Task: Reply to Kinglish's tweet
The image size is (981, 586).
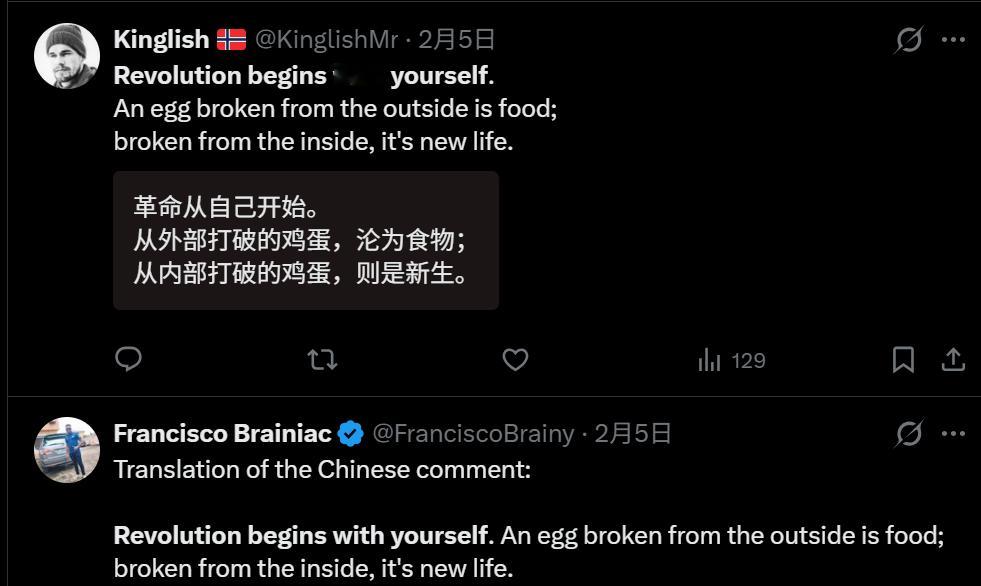Action: tap(129, 359)
